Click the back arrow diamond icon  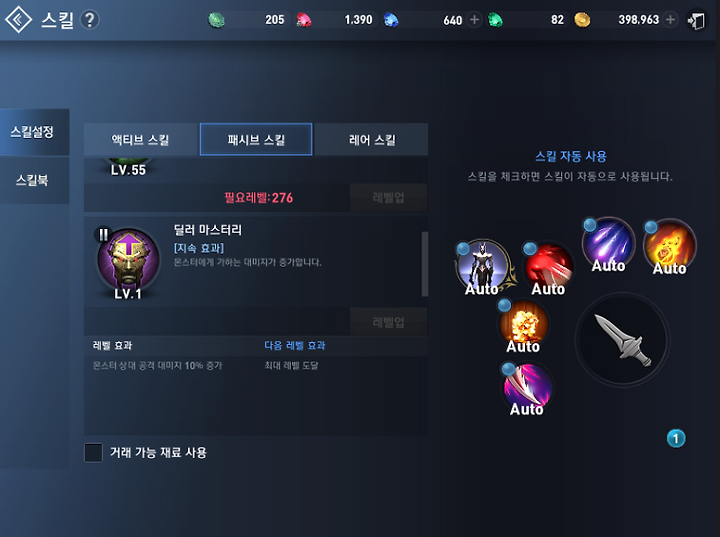(x=18, y=19)
